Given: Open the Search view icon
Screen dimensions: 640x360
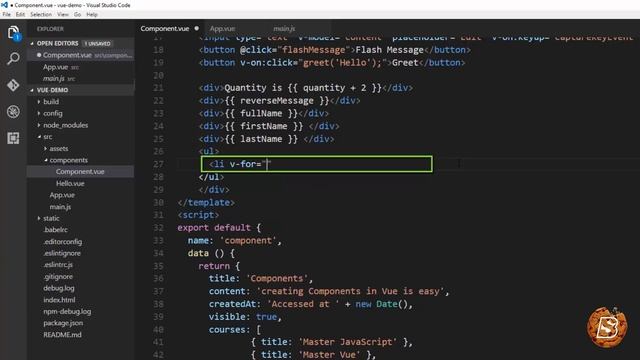Looking at the screenshot, I should [x=13, y=59].
